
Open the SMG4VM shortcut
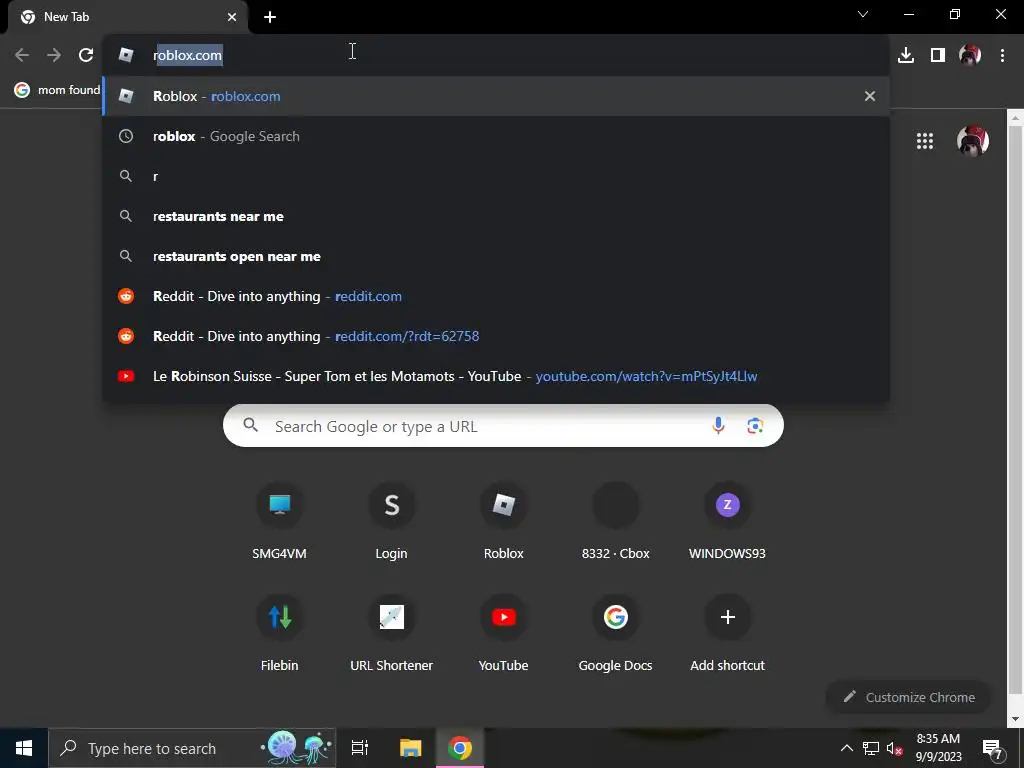(280, 522)
